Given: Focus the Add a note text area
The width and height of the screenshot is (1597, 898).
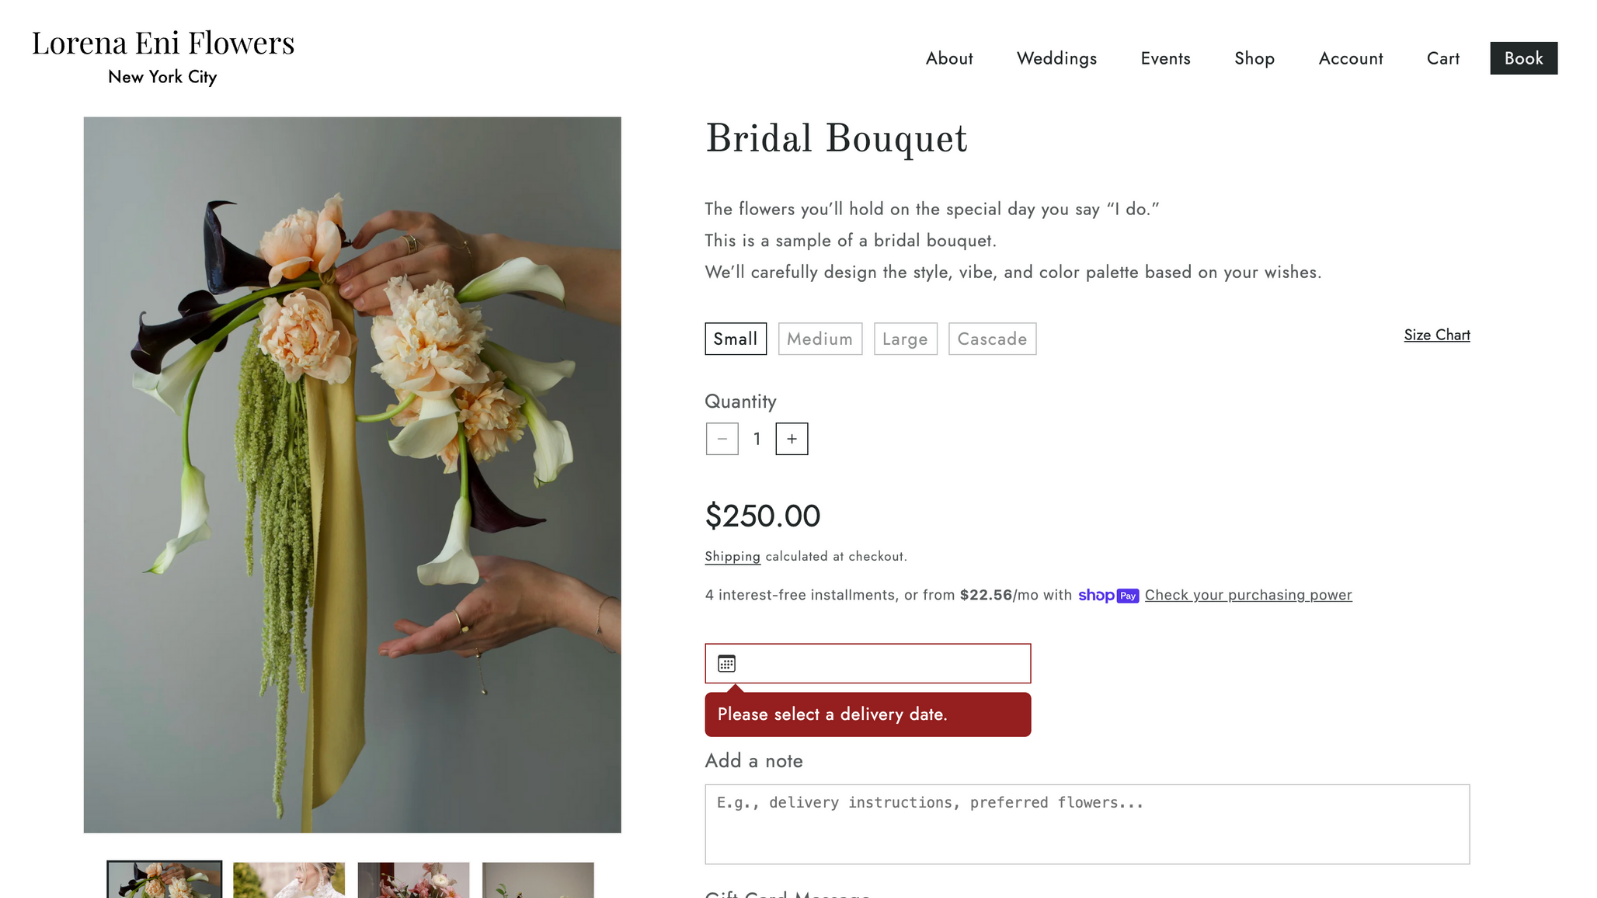Looking at the screenshot, I should click(x=1087, y=824).
